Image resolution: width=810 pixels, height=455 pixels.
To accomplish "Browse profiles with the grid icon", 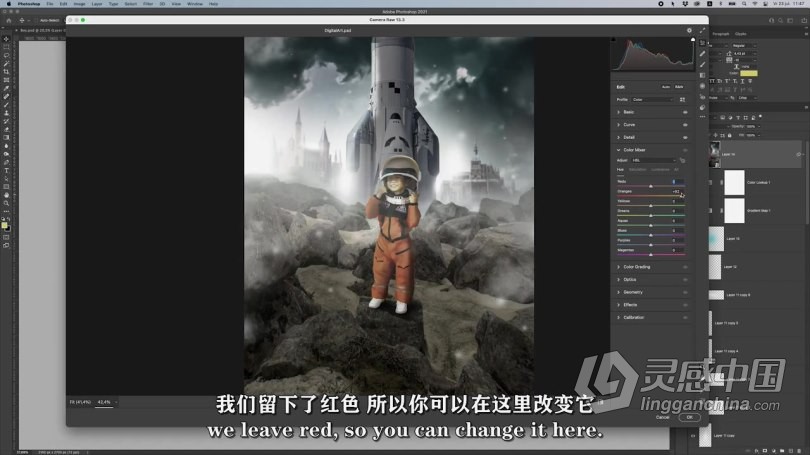I will [682, 100].
